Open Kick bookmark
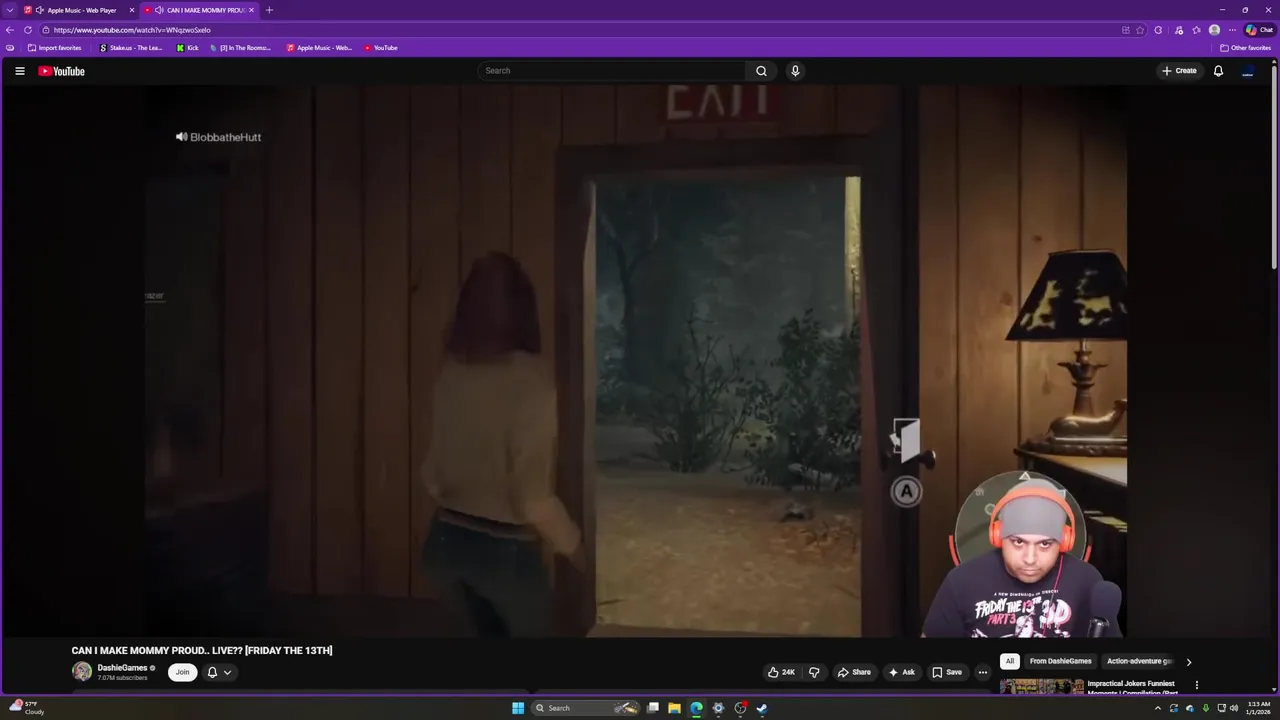Image resolution: width=1280 pixels, height=720 pixels. click(188, 48)
